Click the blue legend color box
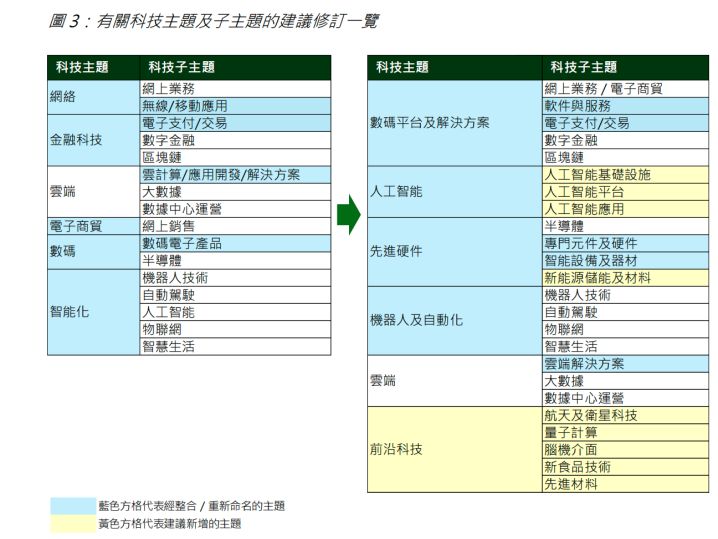718x539 pixels. coord(73,506)
